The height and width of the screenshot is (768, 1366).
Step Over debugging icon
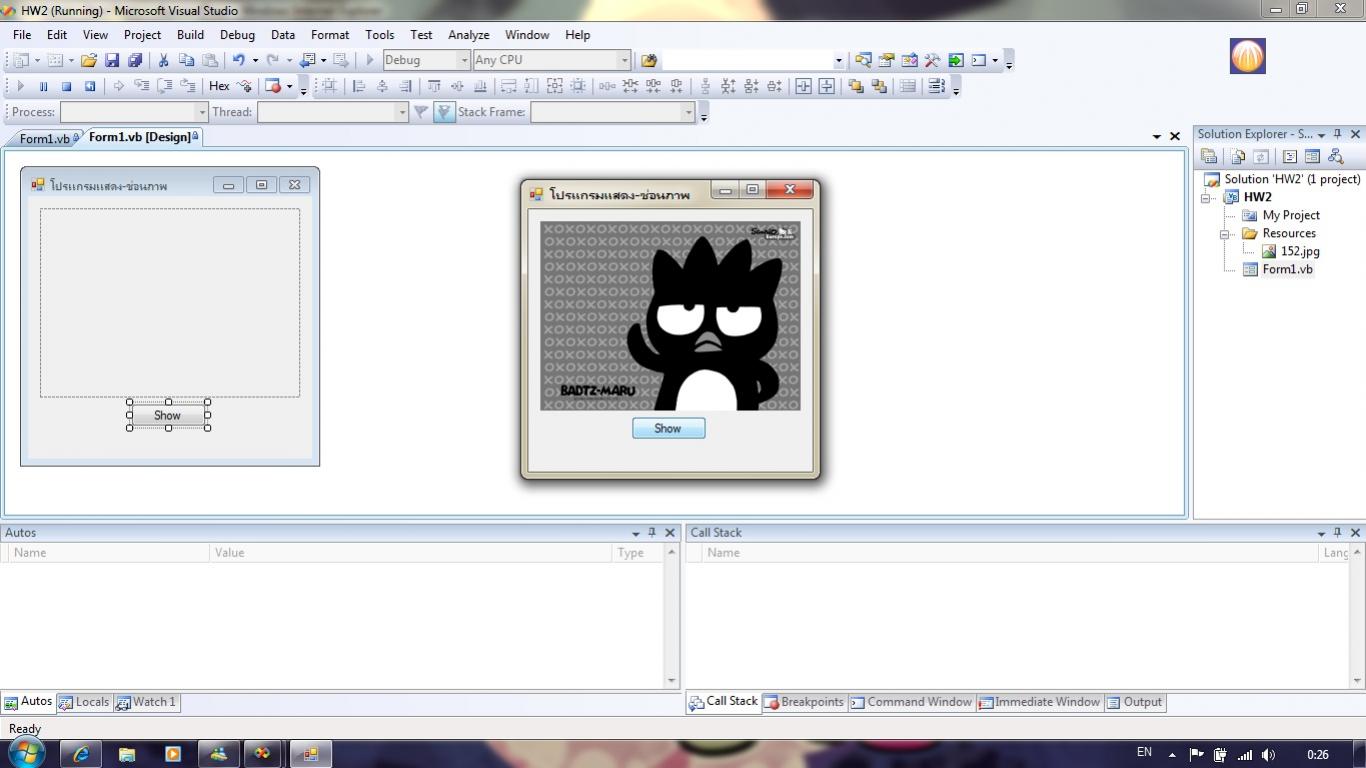tap(164, 86)
